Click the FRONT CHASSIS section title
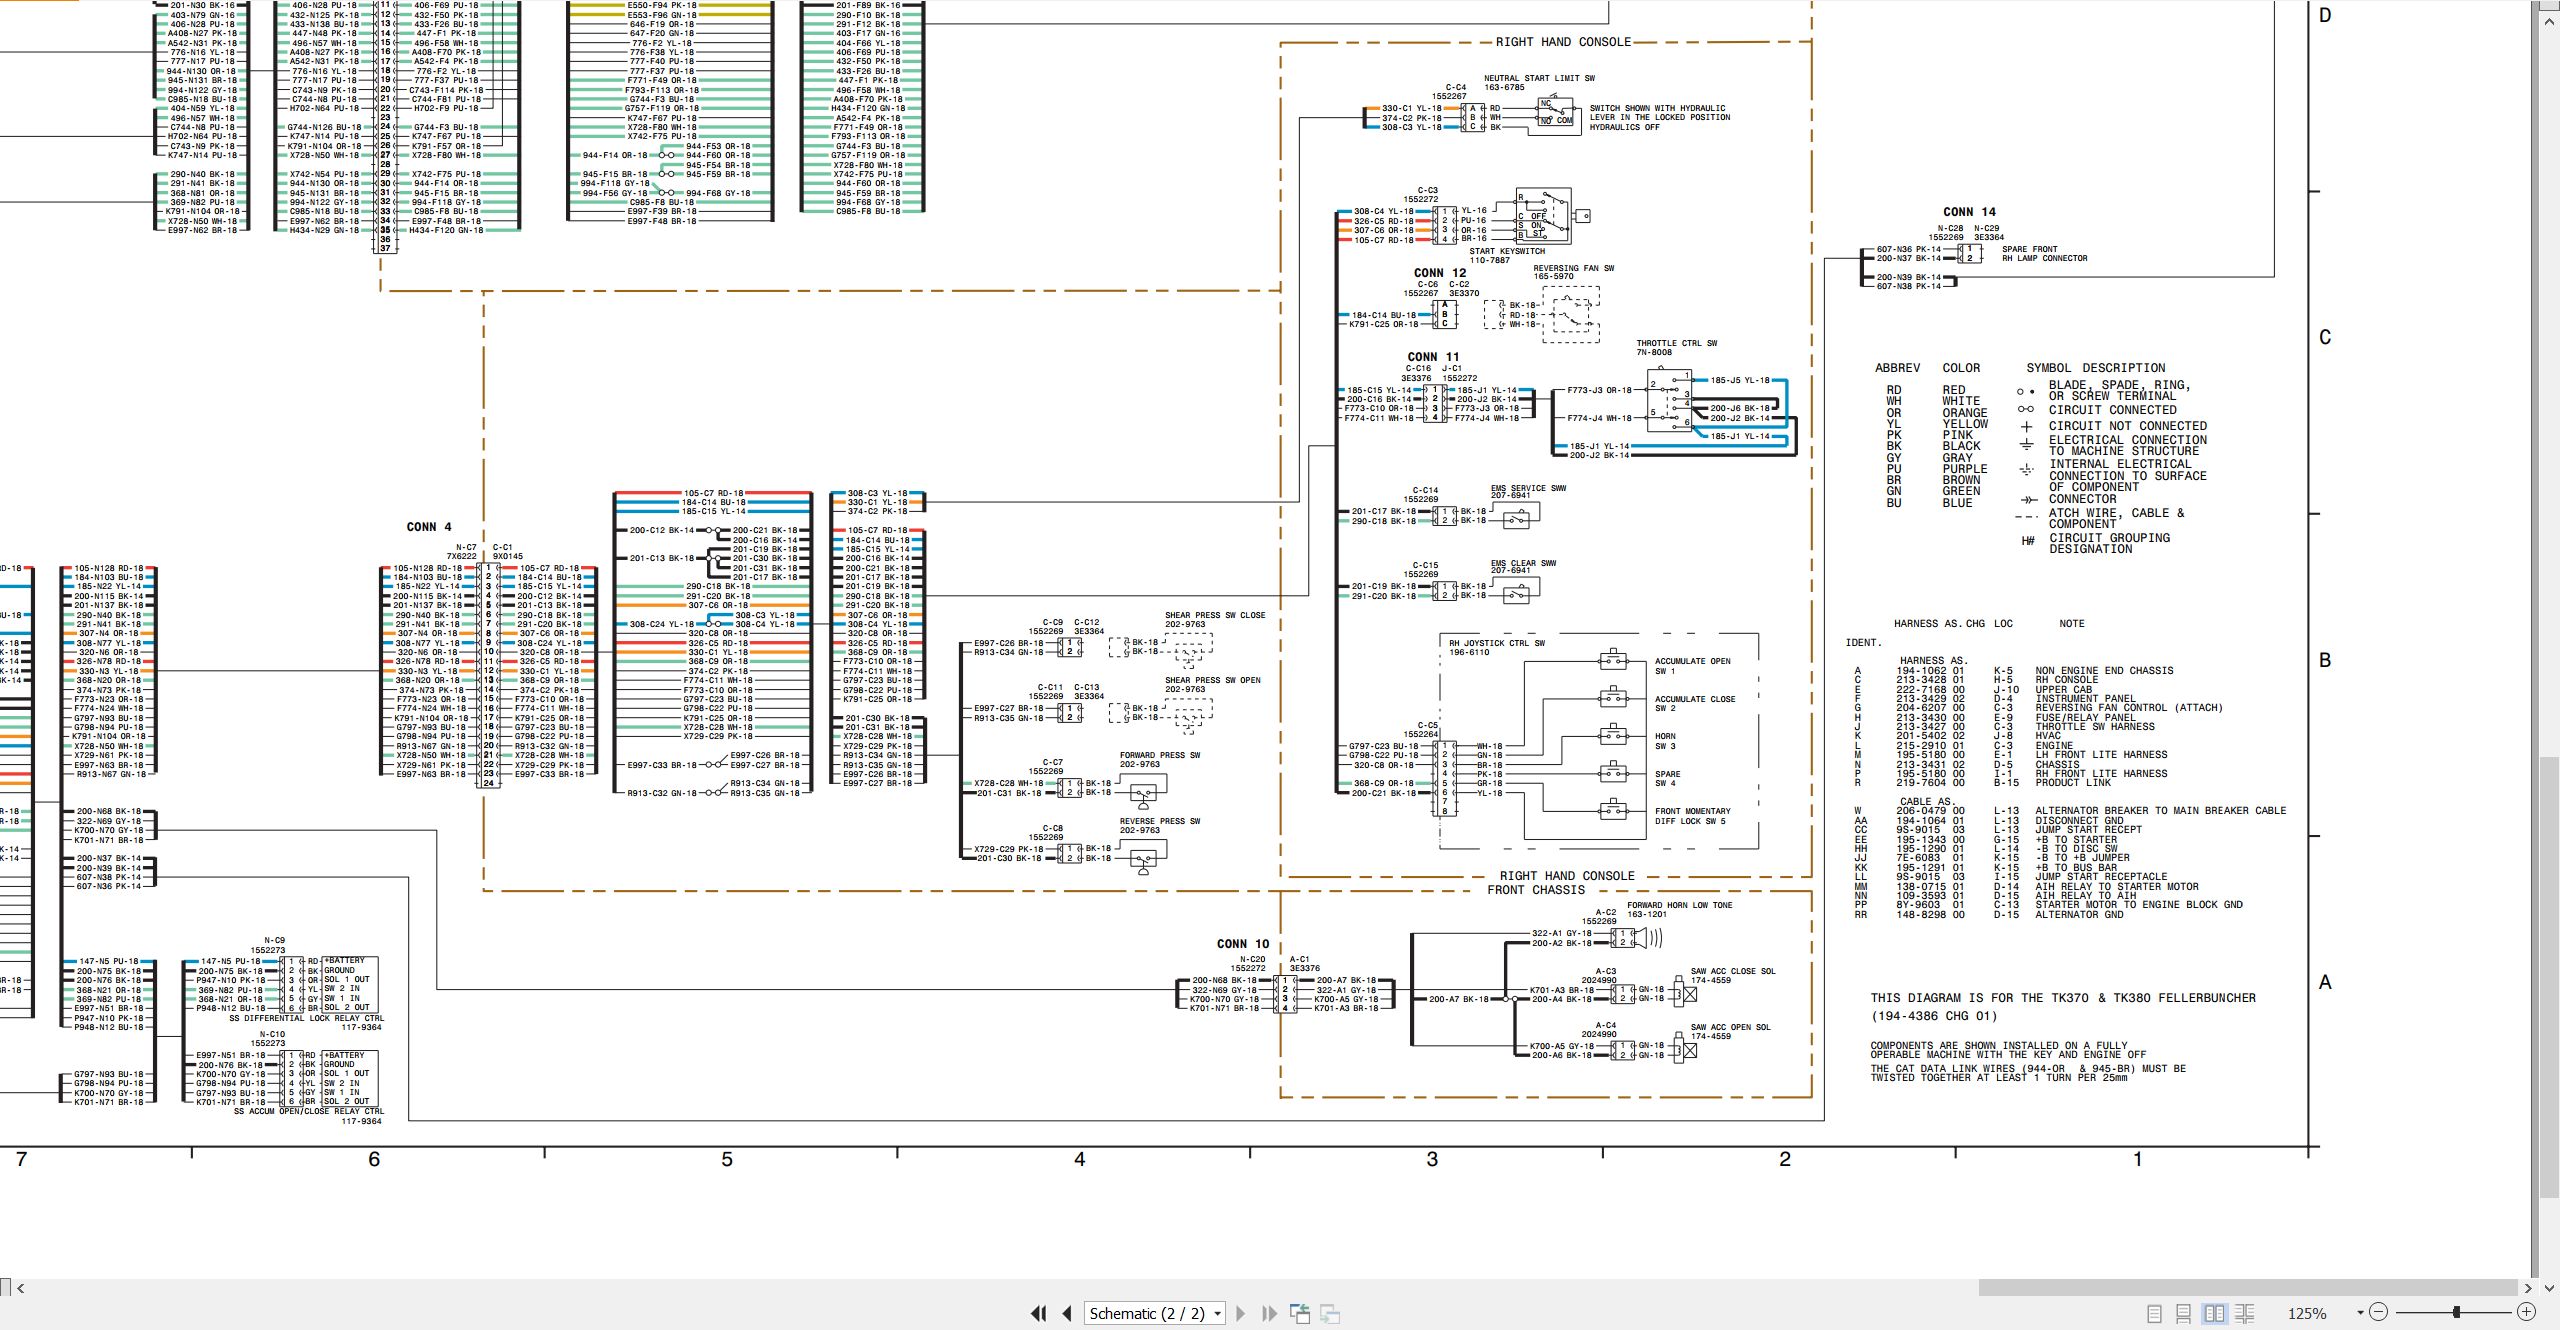The width and height of the screenshot is (2560, 1330). pyautogui.click(x=1536, y=890)
